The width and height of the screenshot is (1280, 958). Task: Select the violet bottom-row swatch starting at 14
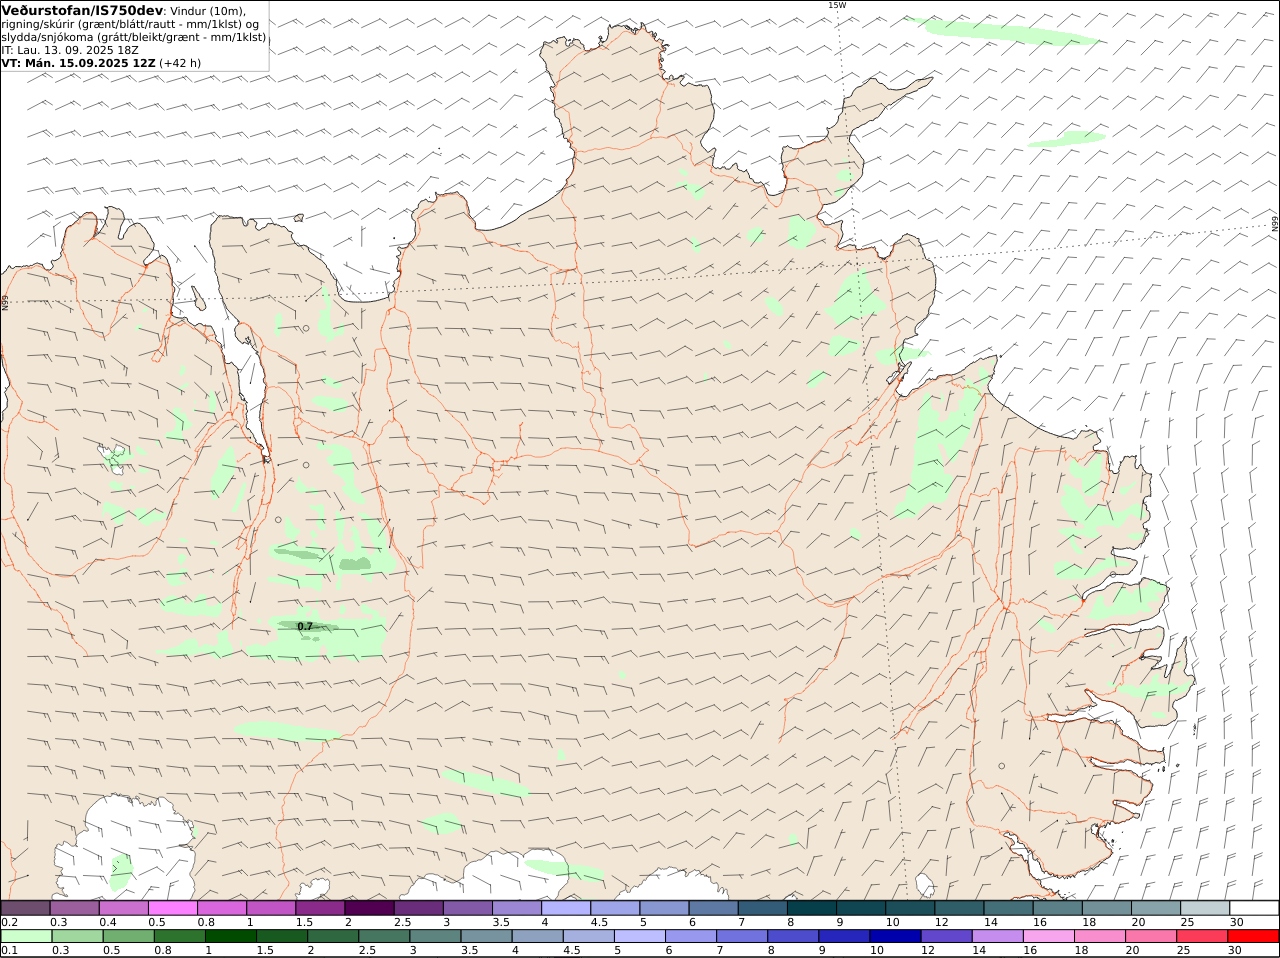click(x=997, y=937)
